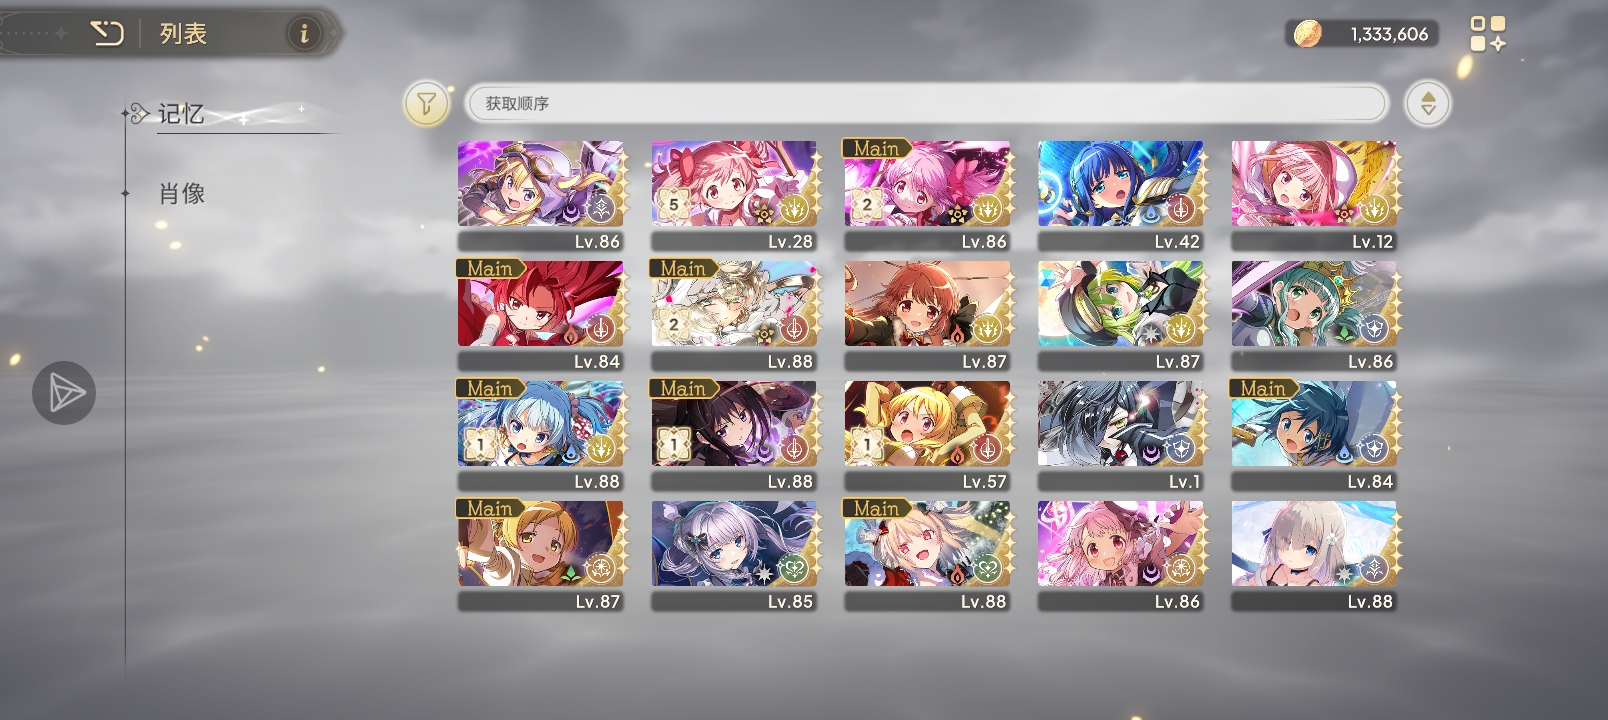Click the Lv.85 silver-haired card
The height and width of the screenshot is (720, 1608).
tap(734, 555)
